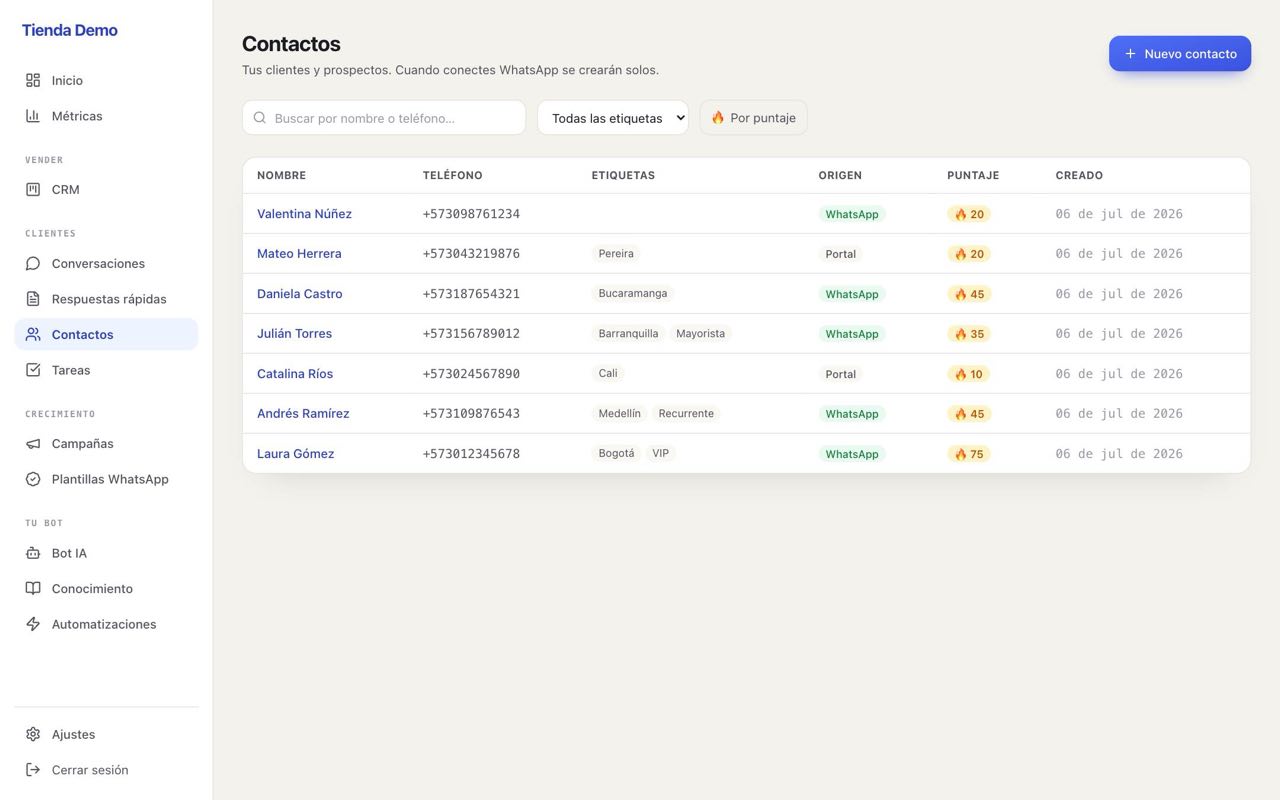
Task: Click phone number +573187654321
Action: point(471,294)
